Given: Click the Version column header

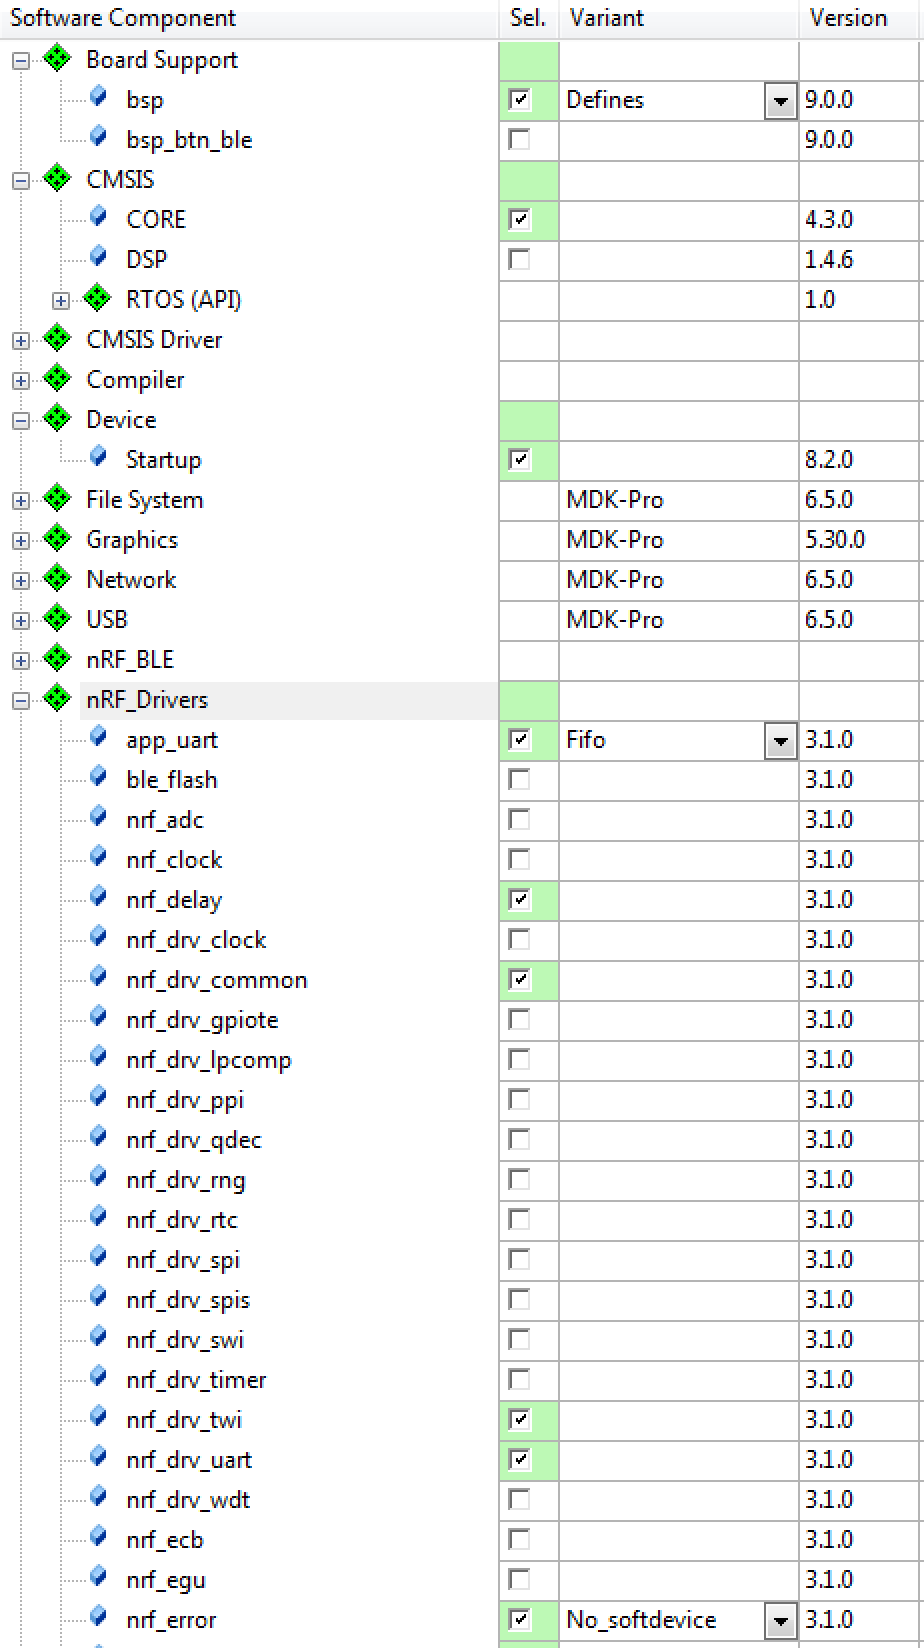Looking at the screenshot, I should (x=848, y=18).
